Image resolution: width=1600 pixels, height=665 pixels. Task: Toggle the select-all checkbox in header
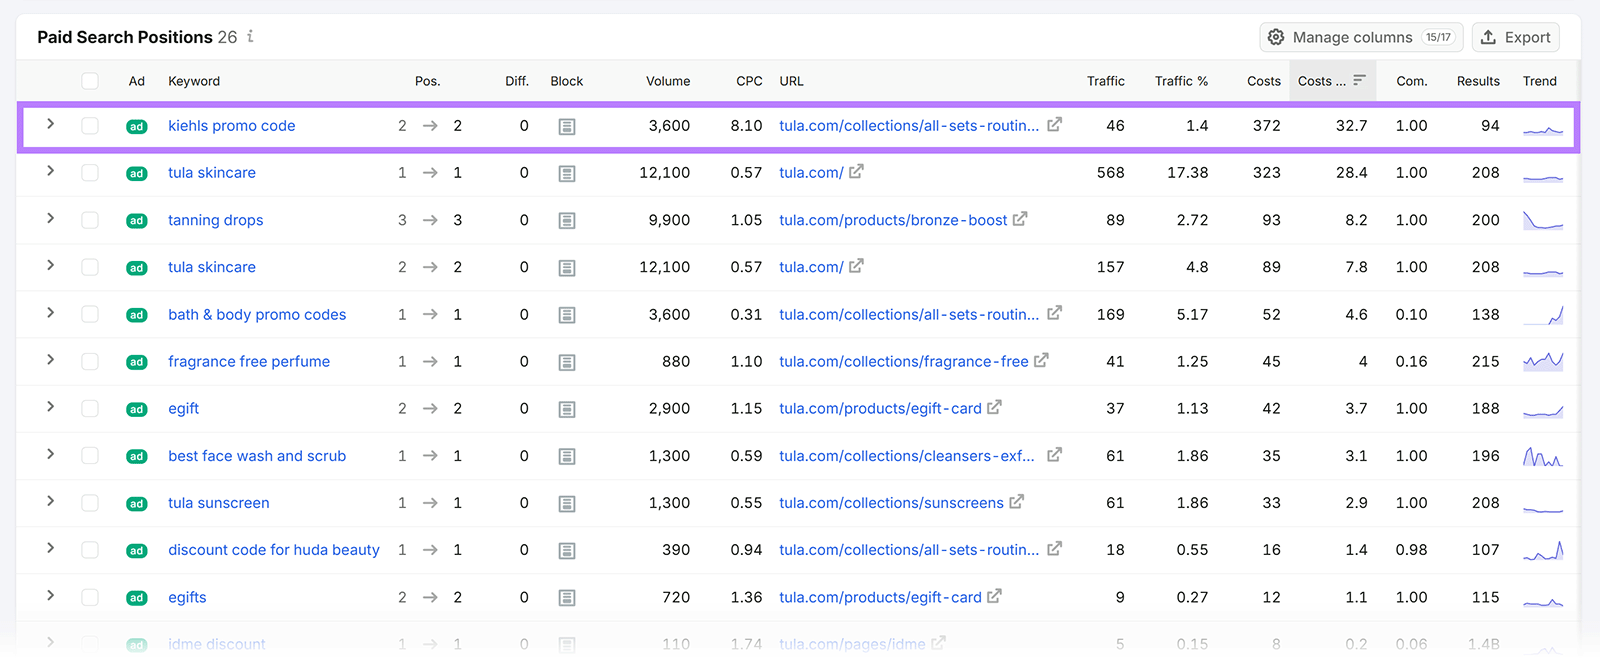coord(90,81)
